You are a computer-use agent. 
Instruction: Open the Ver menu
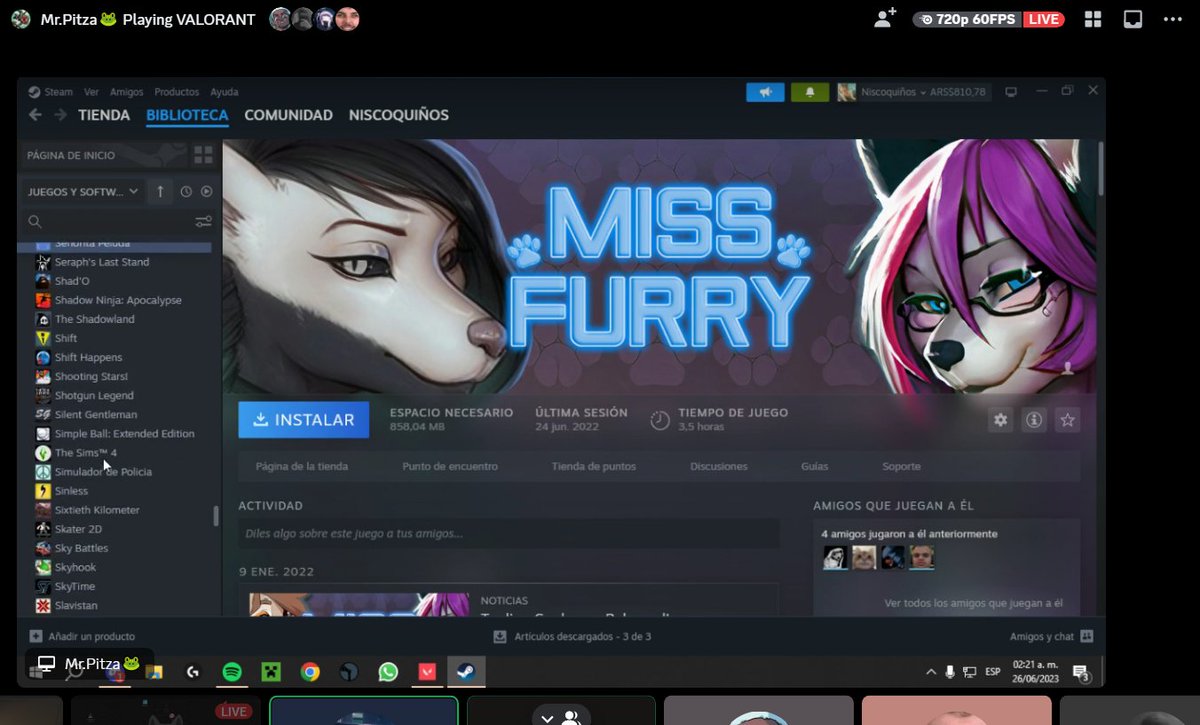point(91,92)
